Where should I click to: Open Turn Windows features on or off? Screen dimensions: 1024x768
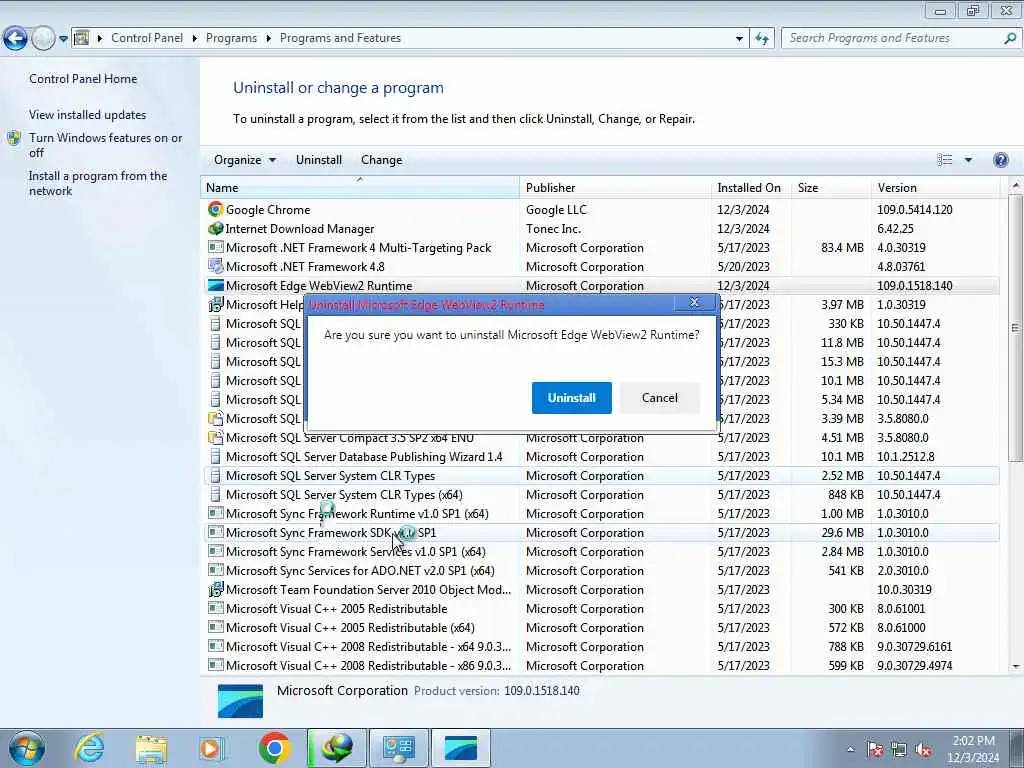[x=105, y=145]
